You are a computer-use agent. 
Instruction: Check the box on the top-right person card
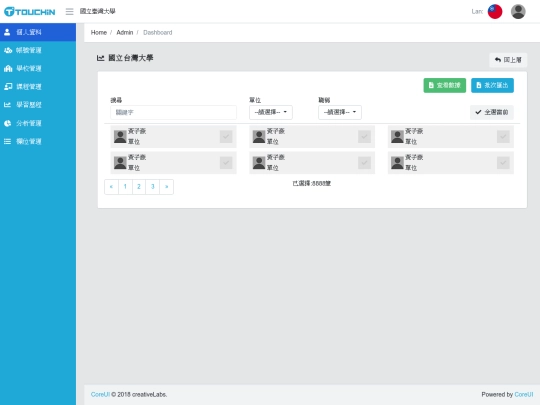pyautogui.click(x=503, y=137)
